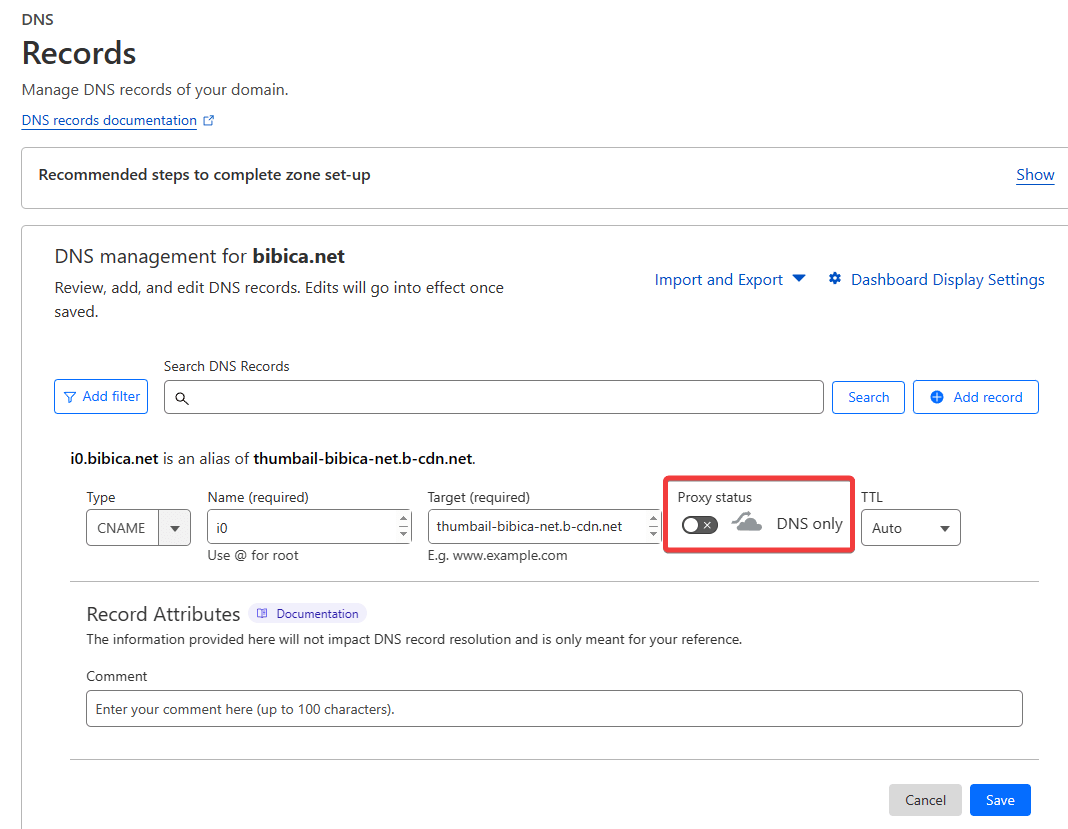The height and width of the screenshot is (829, 1068).
Task: Click the 'Record Attributes' heading
Action: [163, 614]
